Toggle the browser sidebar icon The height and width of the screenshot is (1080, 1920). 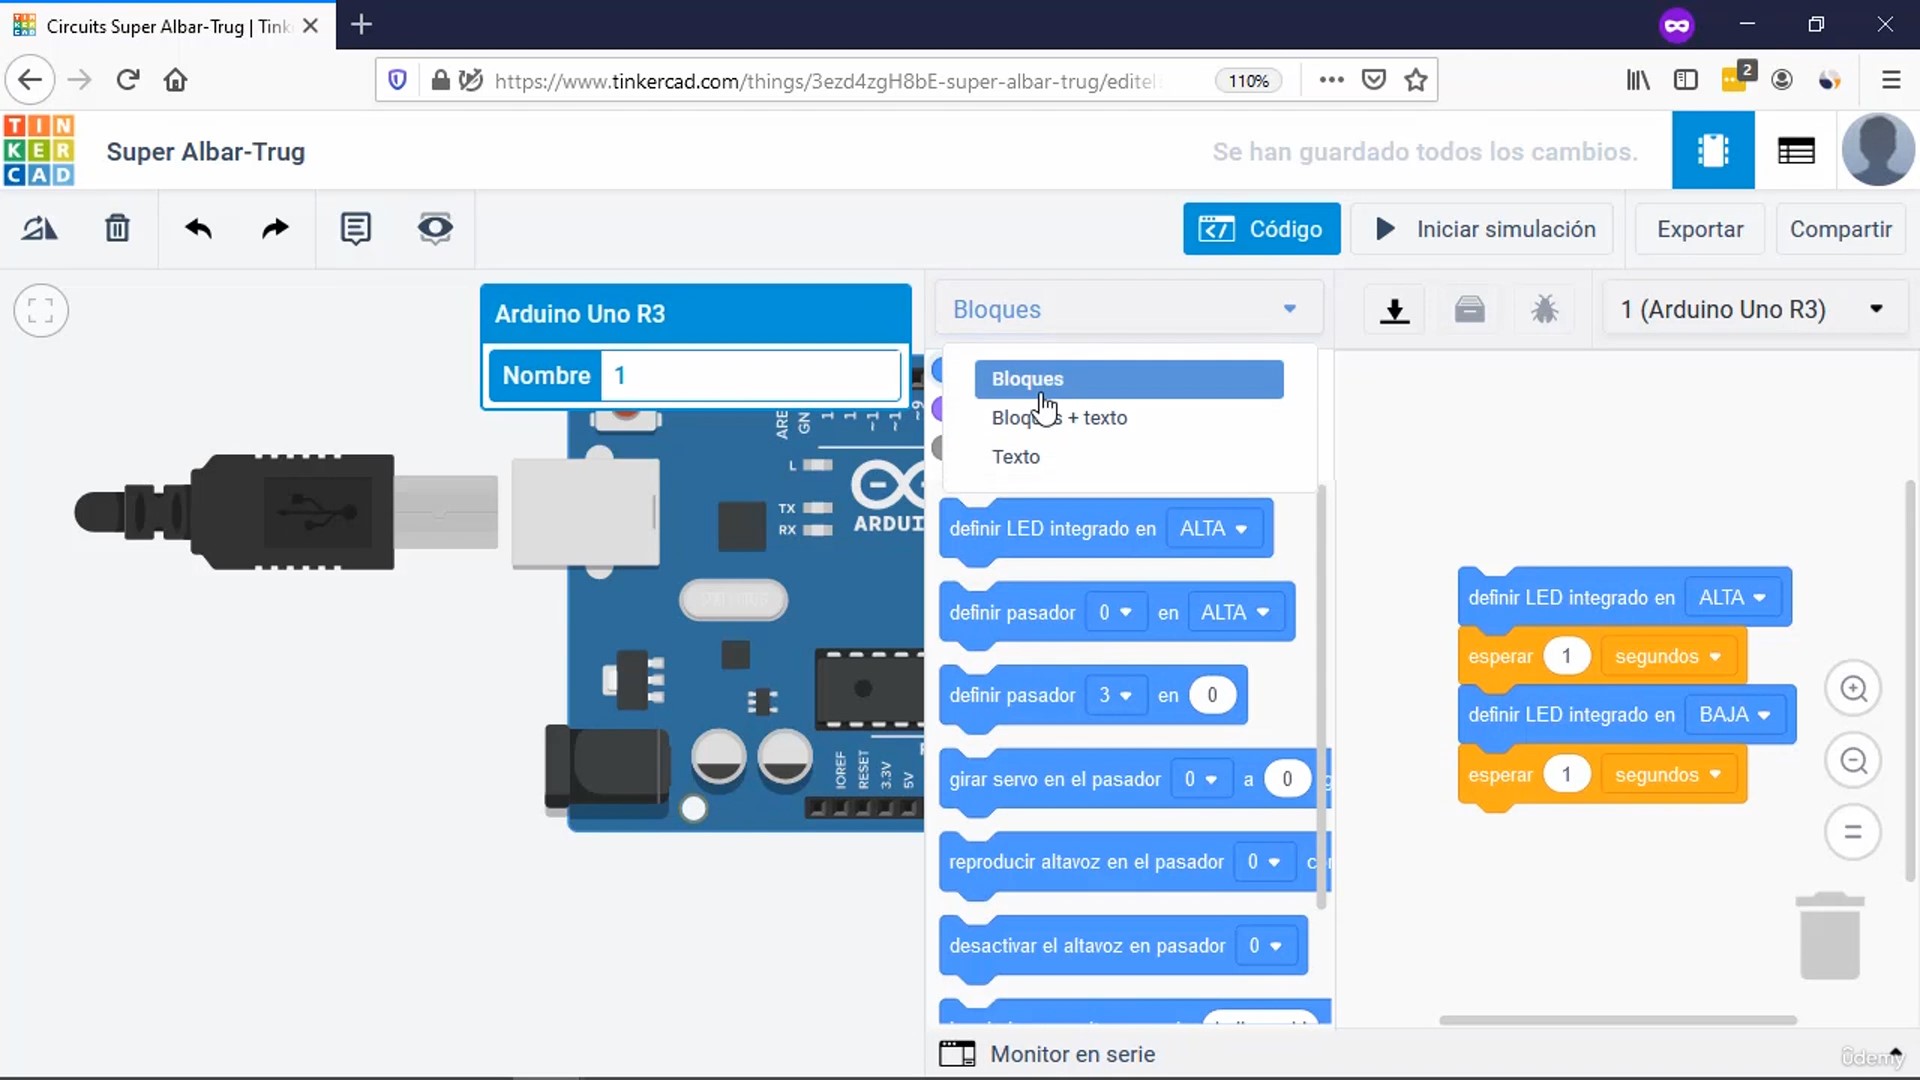coord(1686,80)
